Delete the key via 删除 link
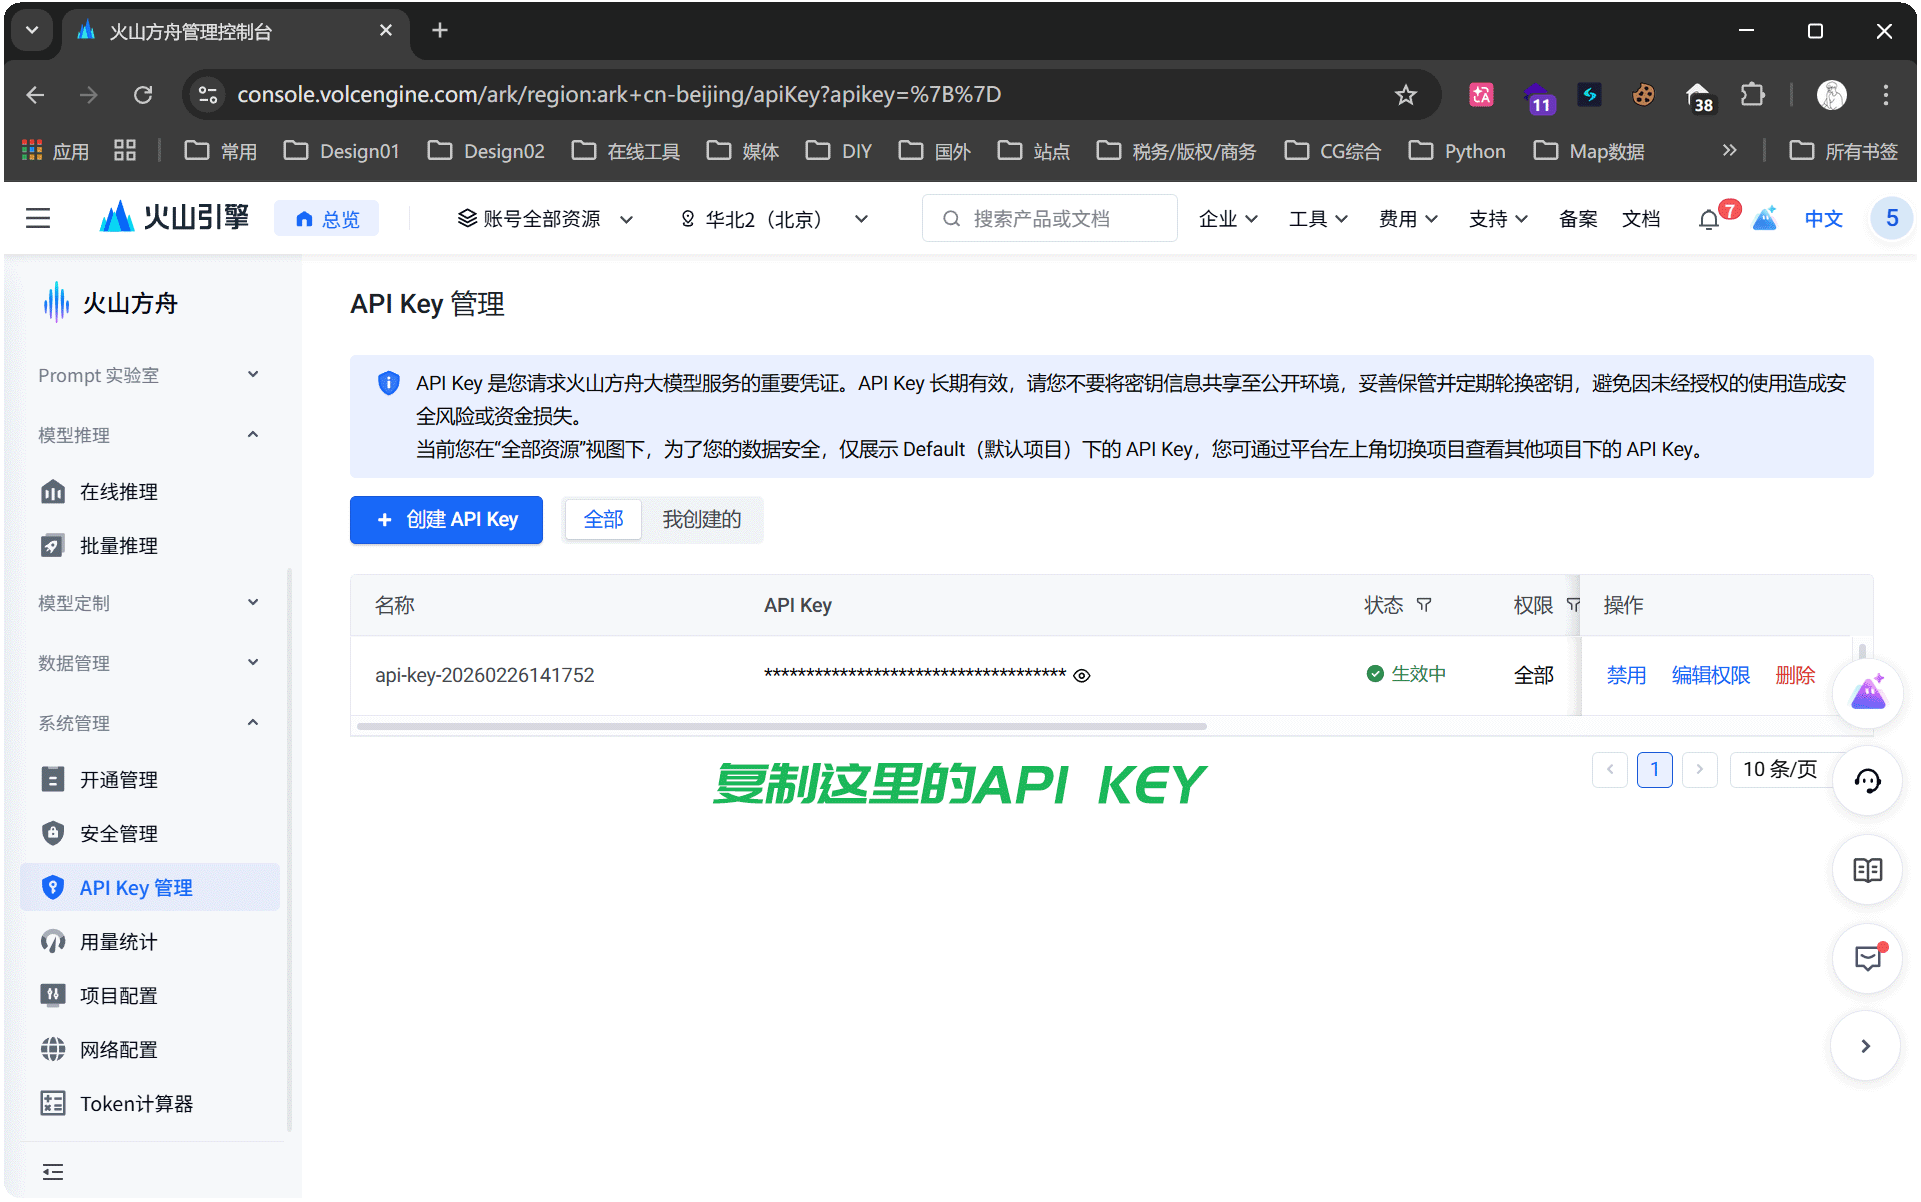Viewport: 1921px width, 1202px height. click(1796, 675)
